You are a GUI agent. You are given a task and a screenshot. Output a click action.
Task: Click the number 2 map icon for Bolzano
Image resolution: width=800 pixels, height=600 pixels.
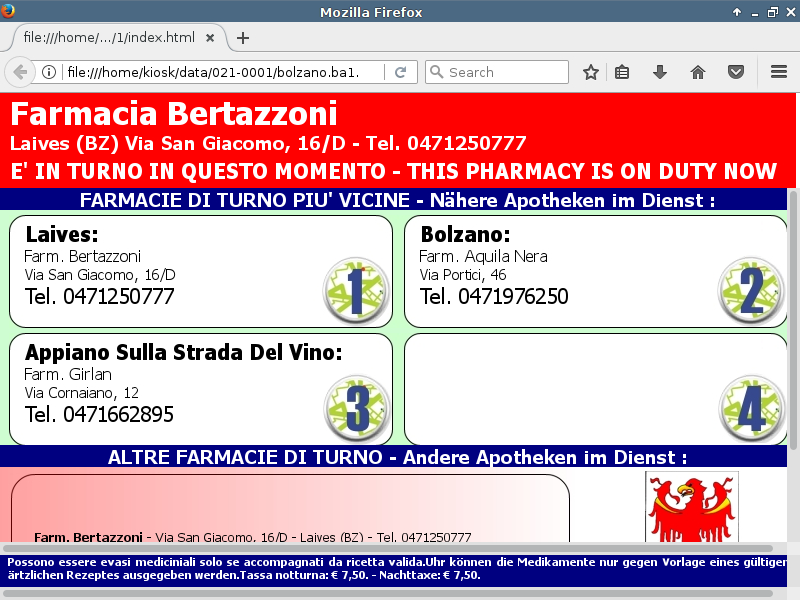(751, 290)
